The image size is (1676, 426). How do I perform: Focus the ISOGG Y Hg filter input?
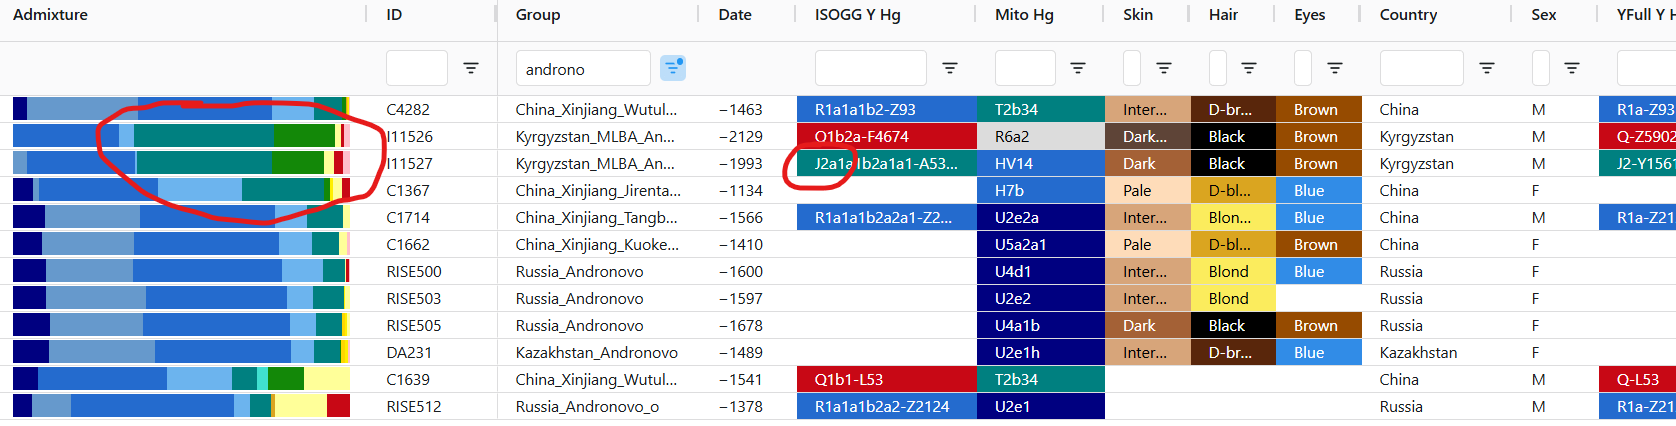click(x=870, y=68)
